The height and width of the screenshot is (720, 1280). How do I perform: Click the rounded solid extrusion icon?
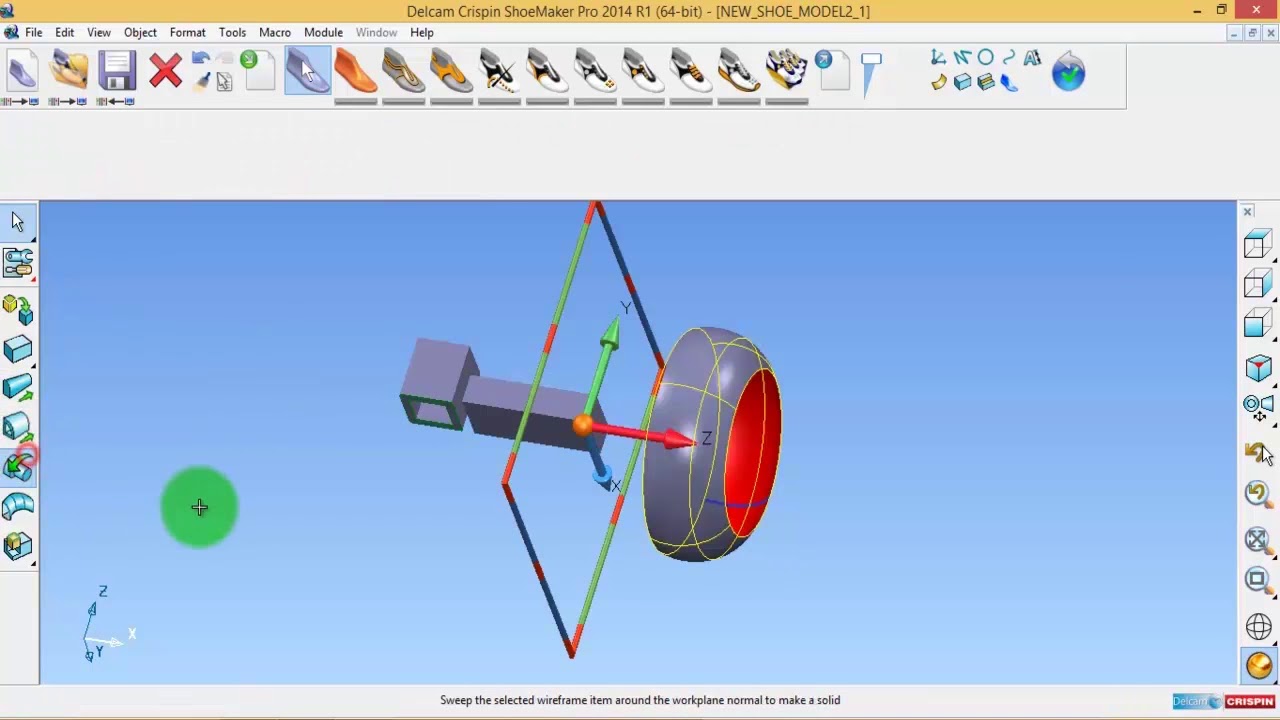(18, 427)
